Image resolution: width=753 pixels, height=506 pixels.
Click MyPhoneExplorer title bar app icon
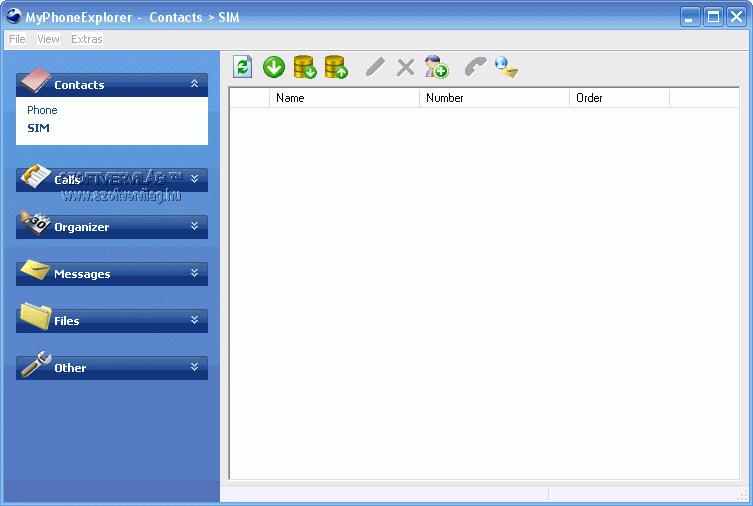(14, 16)
